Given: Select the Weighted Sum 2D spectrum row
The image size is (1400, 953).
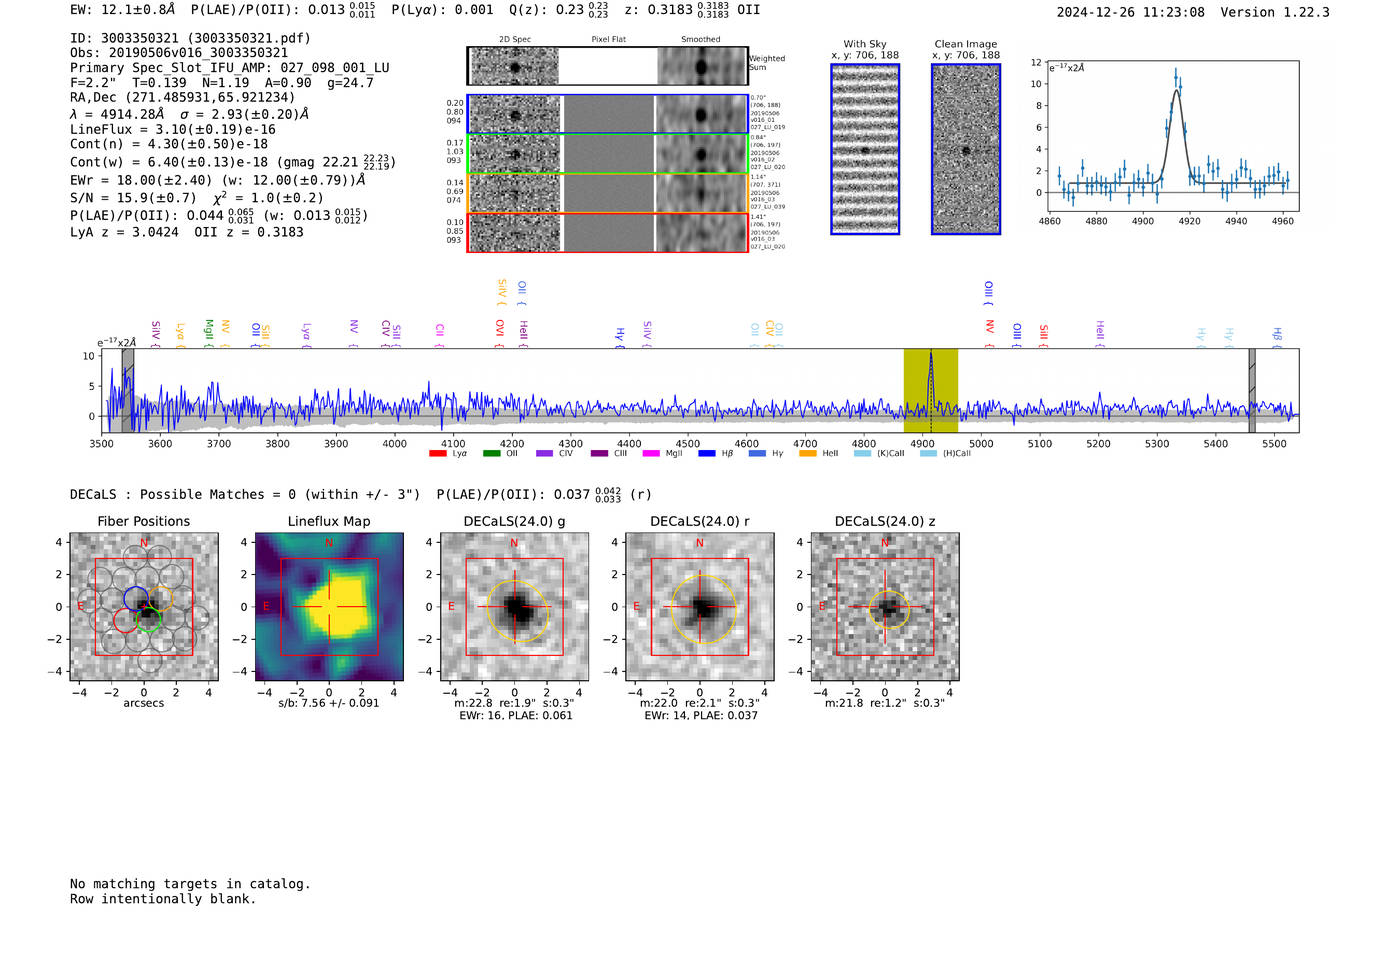Looking at the screenshot, I should [x=608, y=66].
